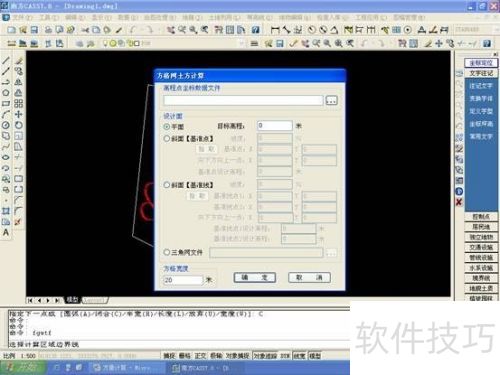500x375 pixels.
Task: Open the 水系设施 category in right panel
Action: (x=481, y=268)
